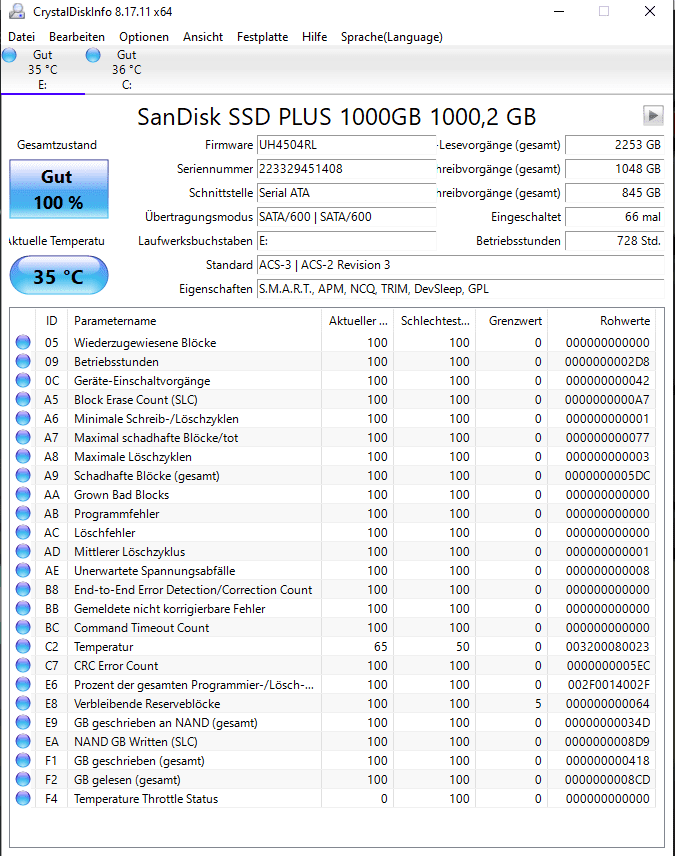Click status icon for Command Timeout Count
Image resolution: width=675 pixels, height=856 pixels.
(23, 627)
